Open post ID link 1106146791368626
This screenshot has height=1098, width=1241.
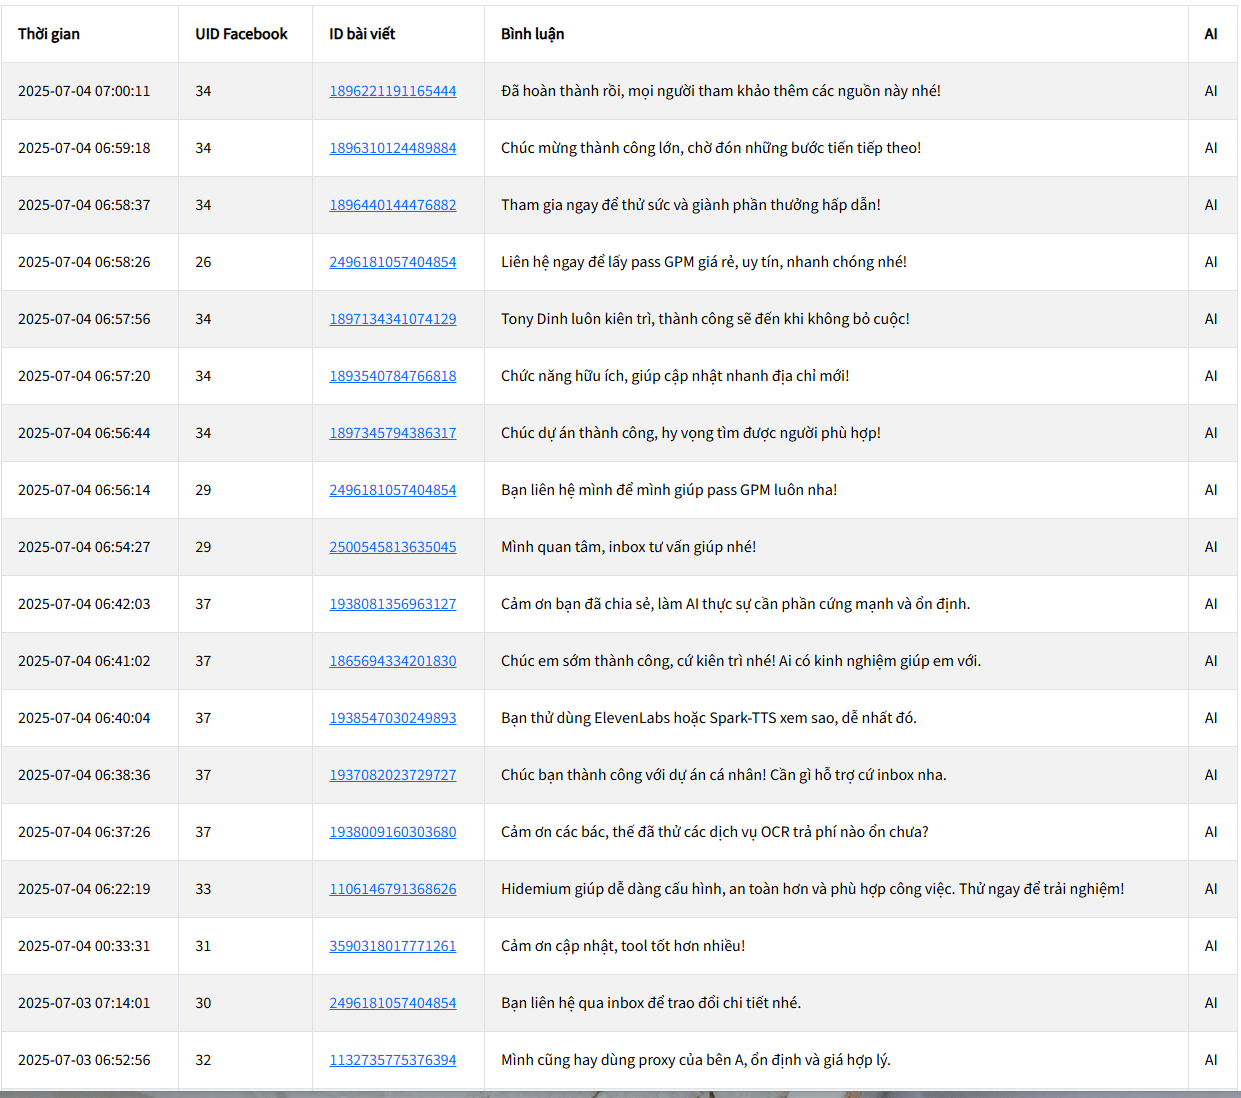click(x=393, y=889)
